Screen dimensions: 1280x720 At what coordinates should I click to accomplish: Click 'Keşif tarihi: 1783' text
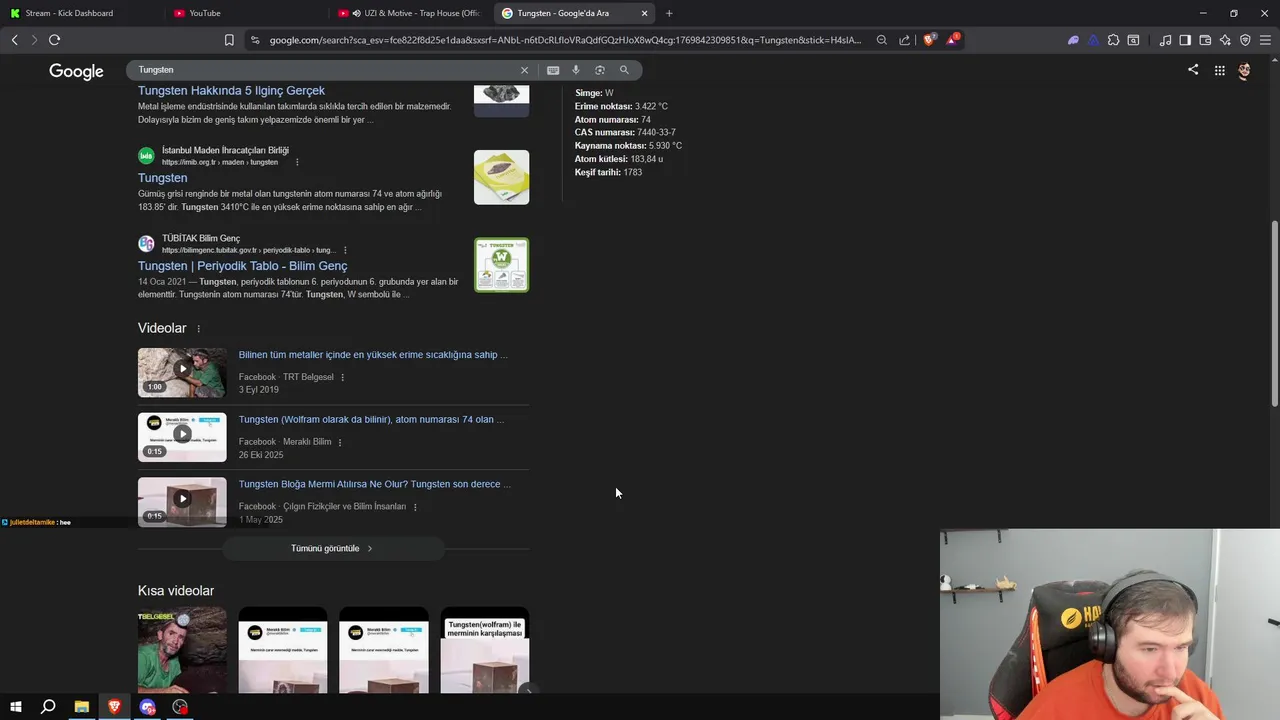[x=608, y=172]
